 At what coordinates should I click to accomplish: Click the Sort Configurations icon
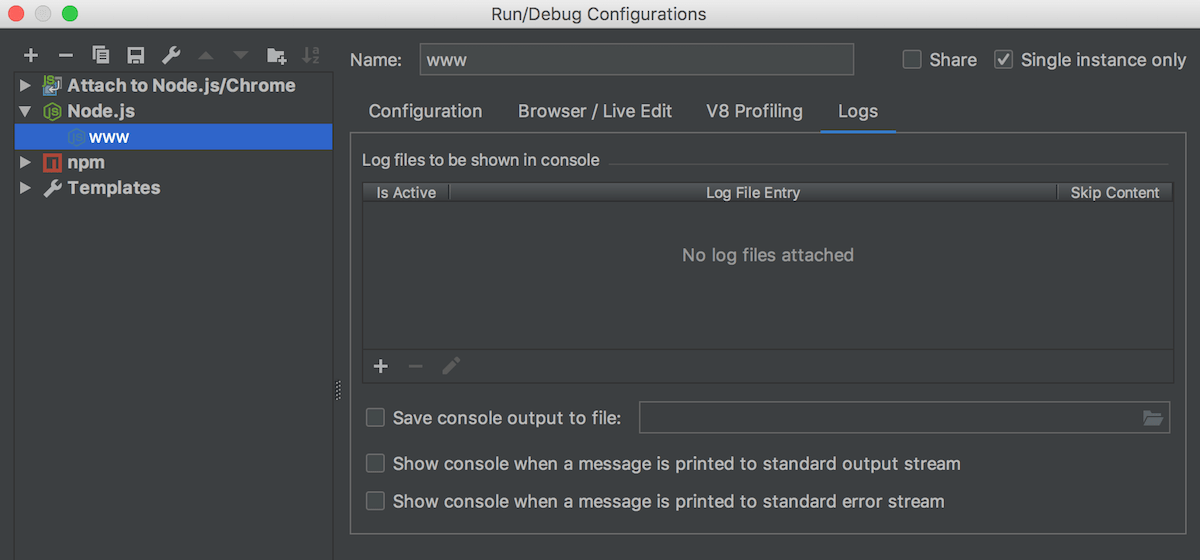point(311,55)
